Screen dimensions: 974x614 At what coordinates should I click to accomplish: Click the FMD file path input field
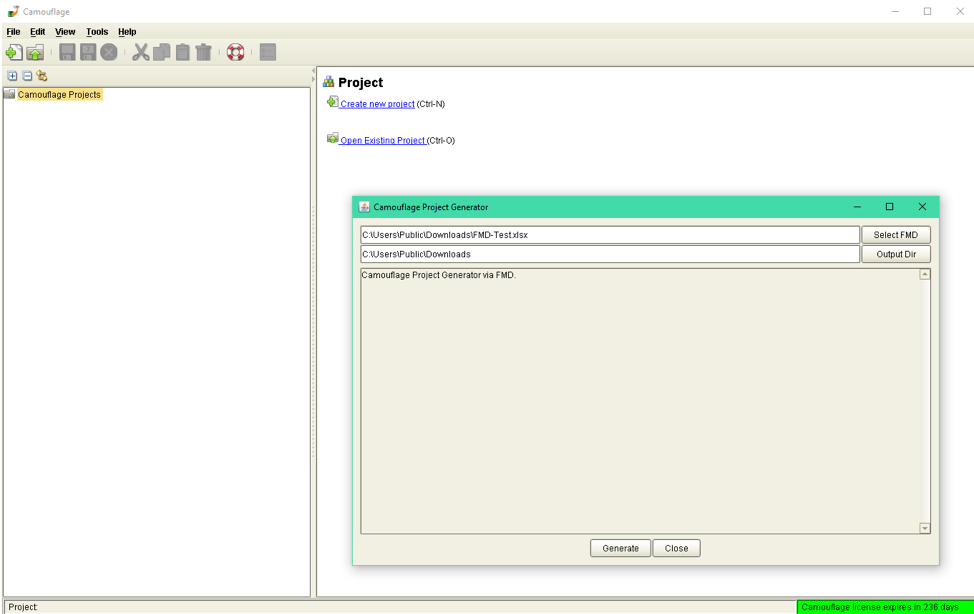click(609, 235)
